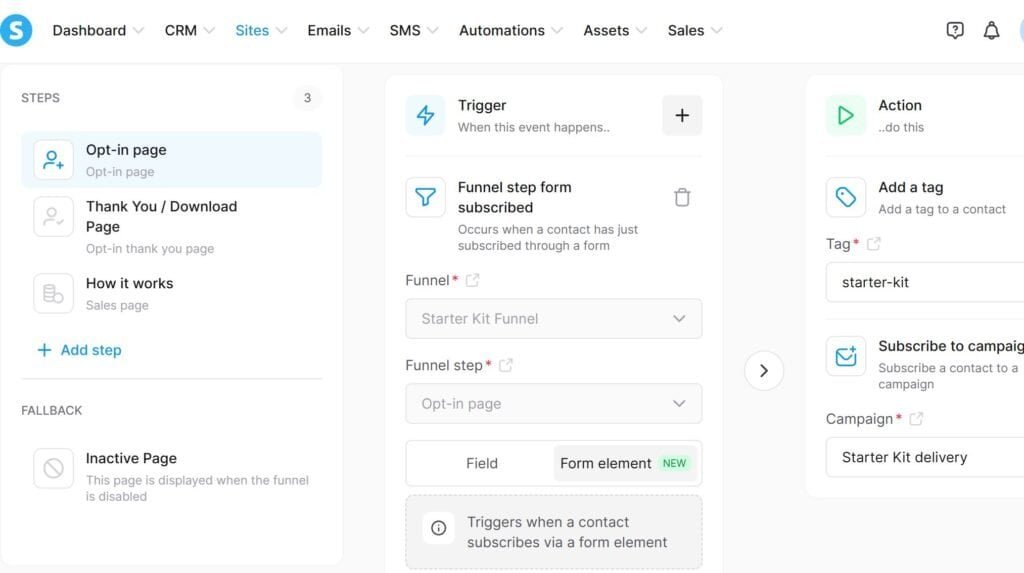Open the external link icon next to Funnel
This screenshot has width=1024, height=573.
click(472, 280)
